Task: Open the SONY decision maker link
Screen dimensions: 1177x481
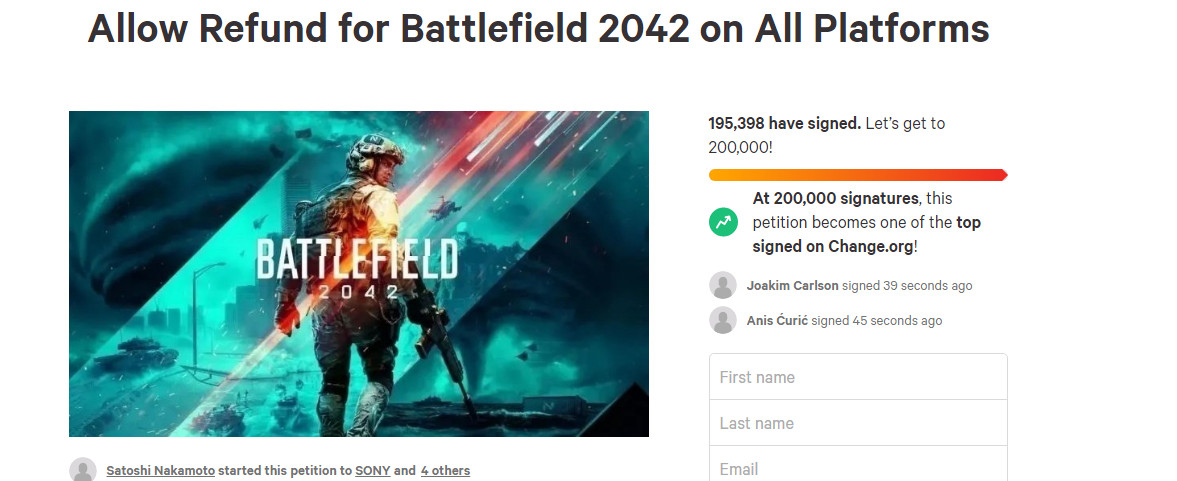Action: pos(372,470)
